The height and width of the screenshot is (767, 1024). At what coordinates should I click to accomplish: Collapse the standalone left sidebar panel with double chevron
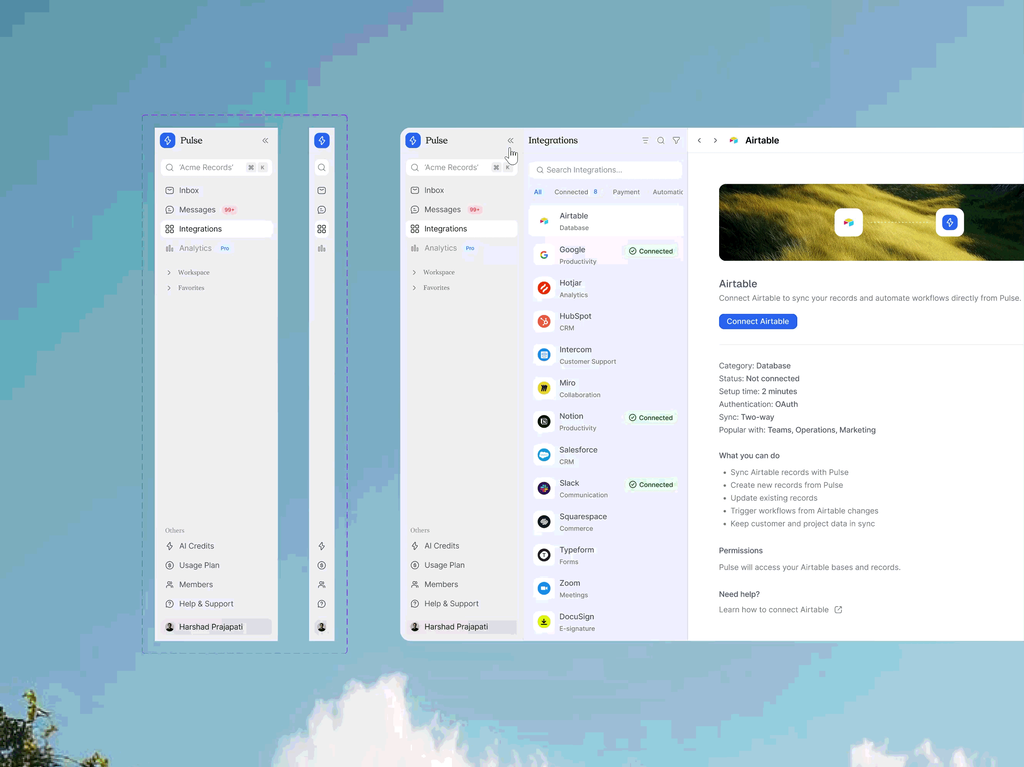click(265, 140)
